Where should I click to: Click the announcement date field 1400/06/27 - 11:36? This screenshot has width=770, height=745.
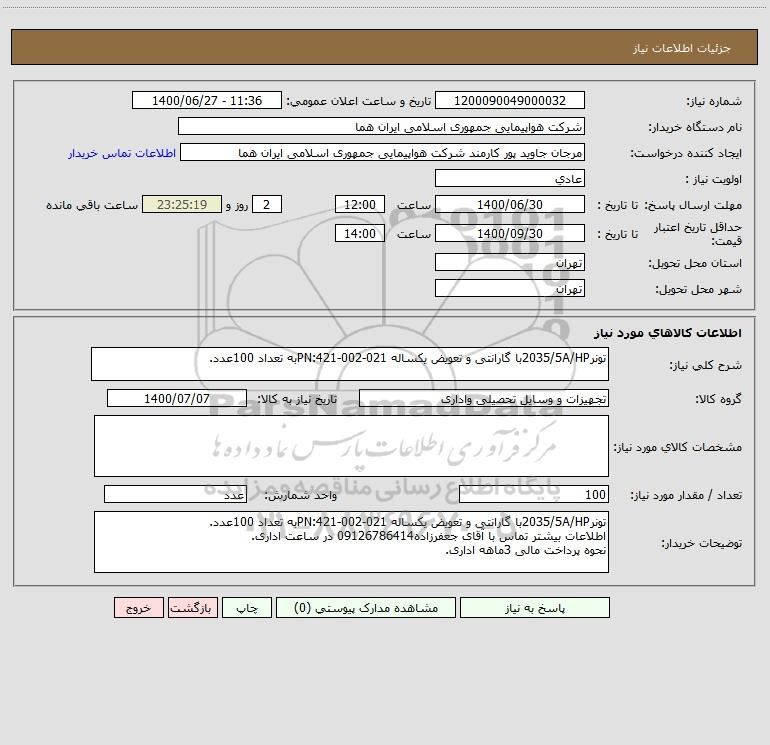207,100
